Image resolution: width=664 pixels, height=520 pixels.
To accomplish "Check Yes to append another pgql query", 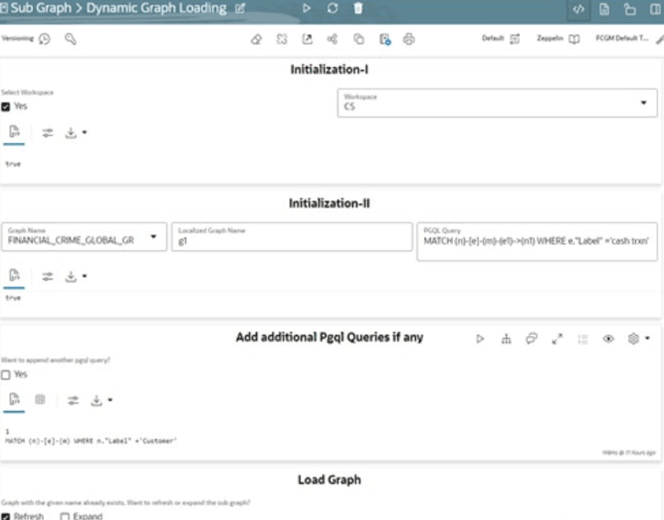I will (x=6, y=375).
